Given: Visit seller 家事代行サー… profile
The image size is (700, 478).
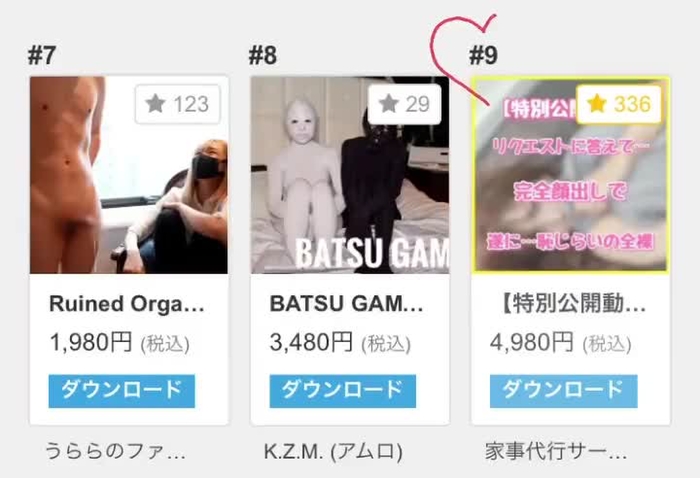Looking at the screenshot, I should [x=556, y=451].
